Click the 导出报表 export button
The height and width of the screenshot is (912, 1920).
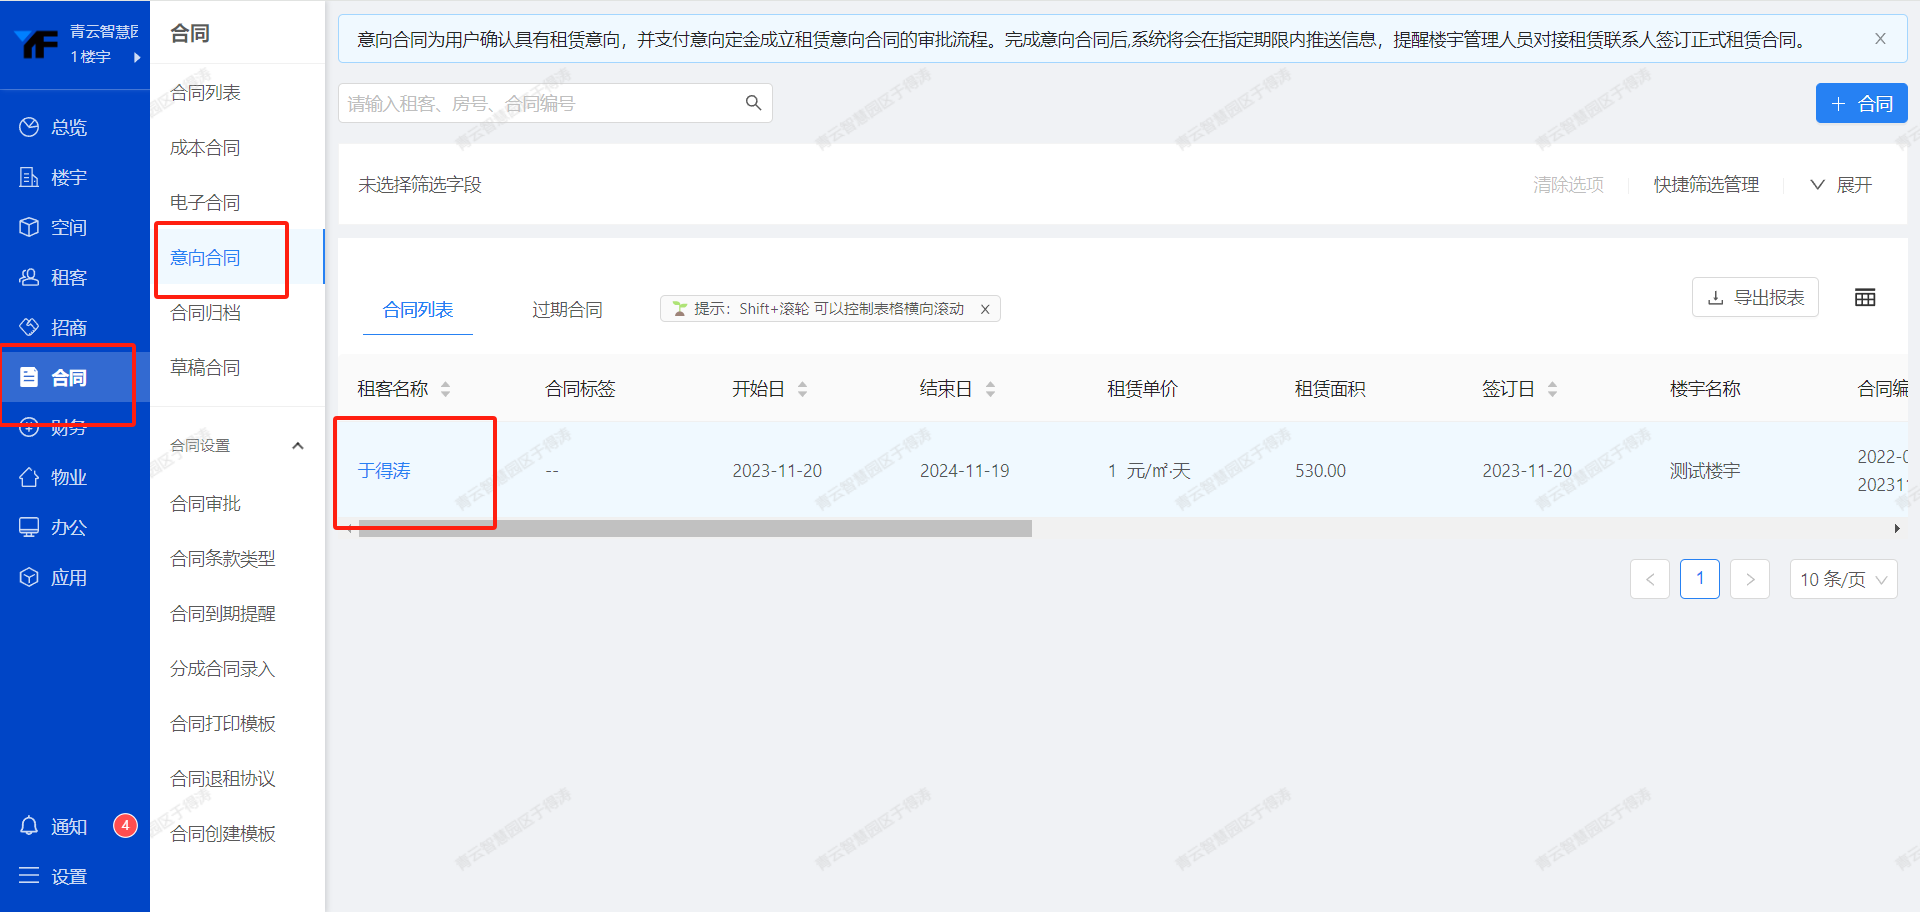click(x=1755, y=298)
